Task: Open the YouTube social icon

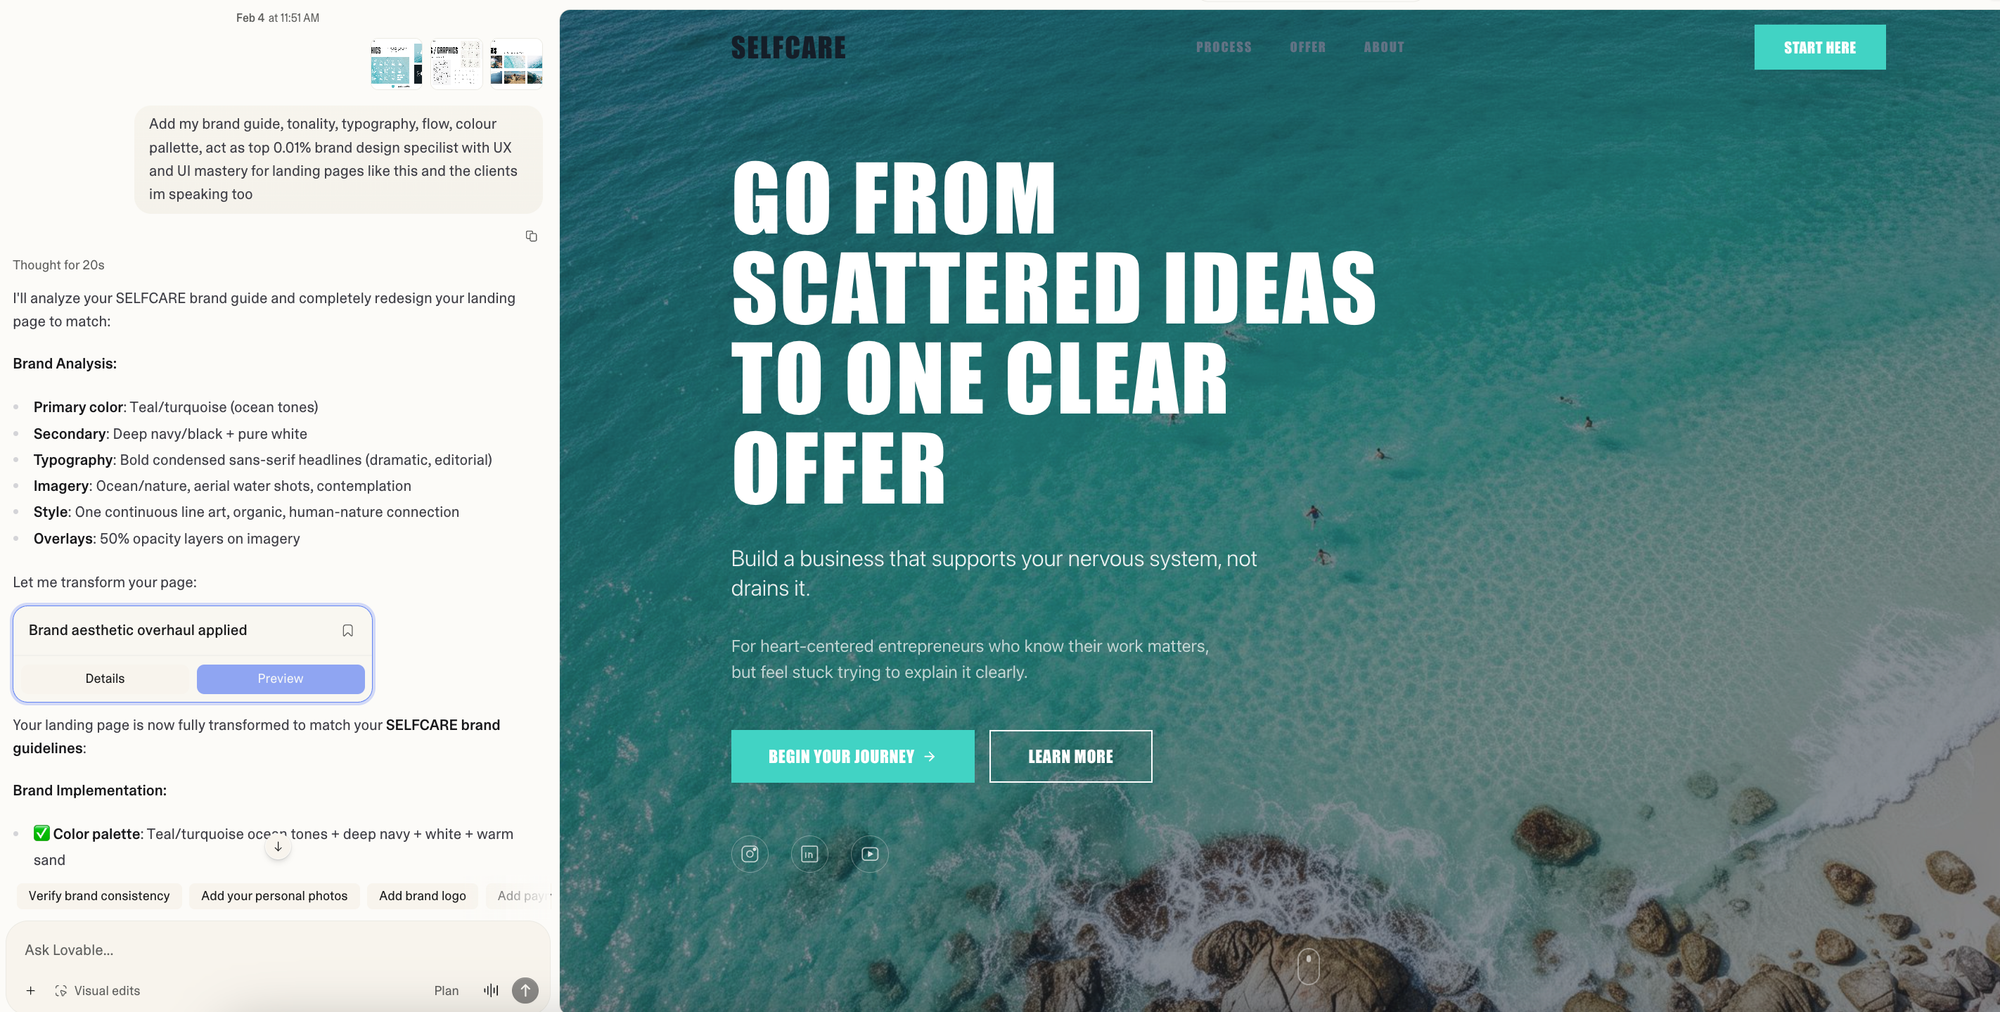Action: click(870, 854)
